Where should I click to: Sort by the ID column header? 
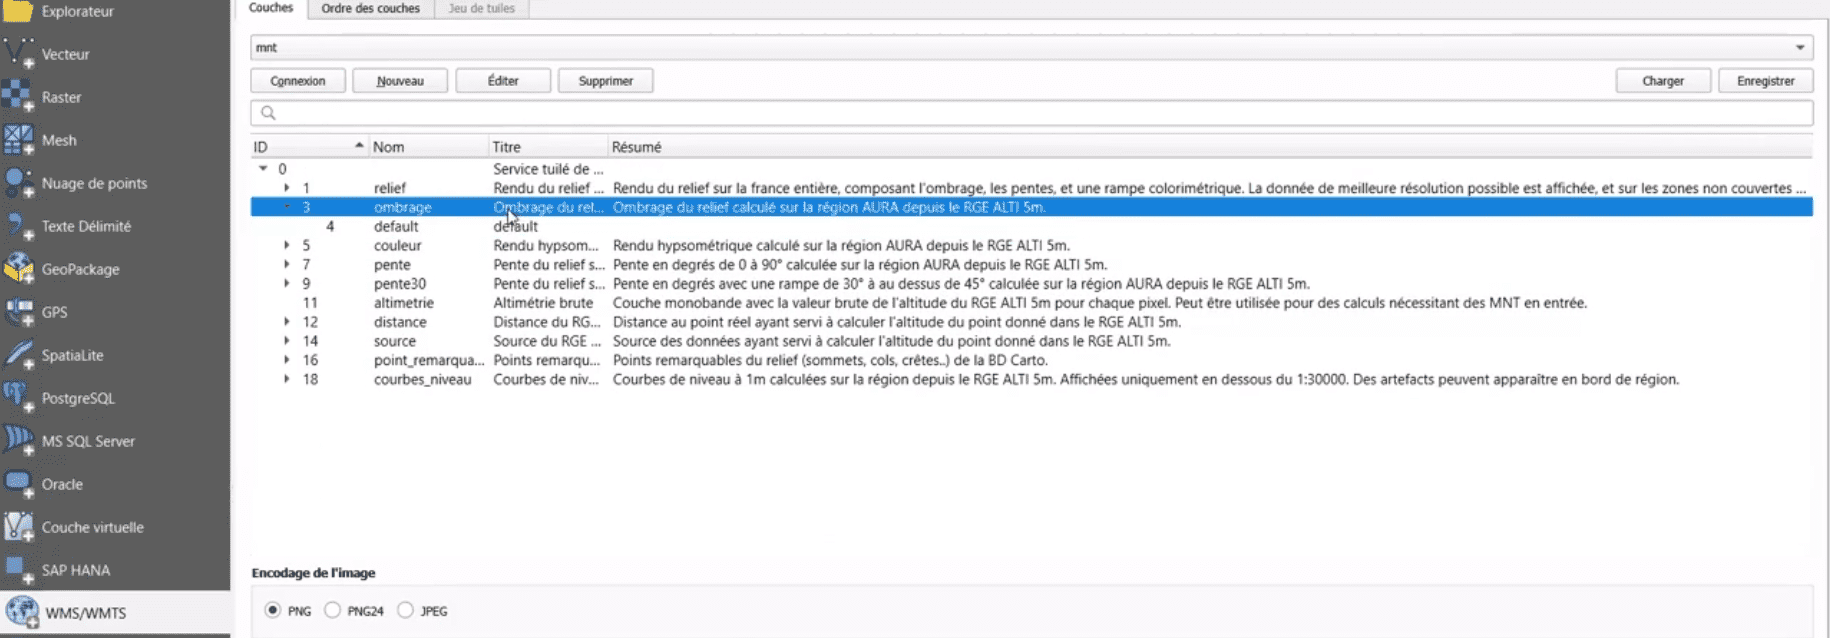coord(309,147)
